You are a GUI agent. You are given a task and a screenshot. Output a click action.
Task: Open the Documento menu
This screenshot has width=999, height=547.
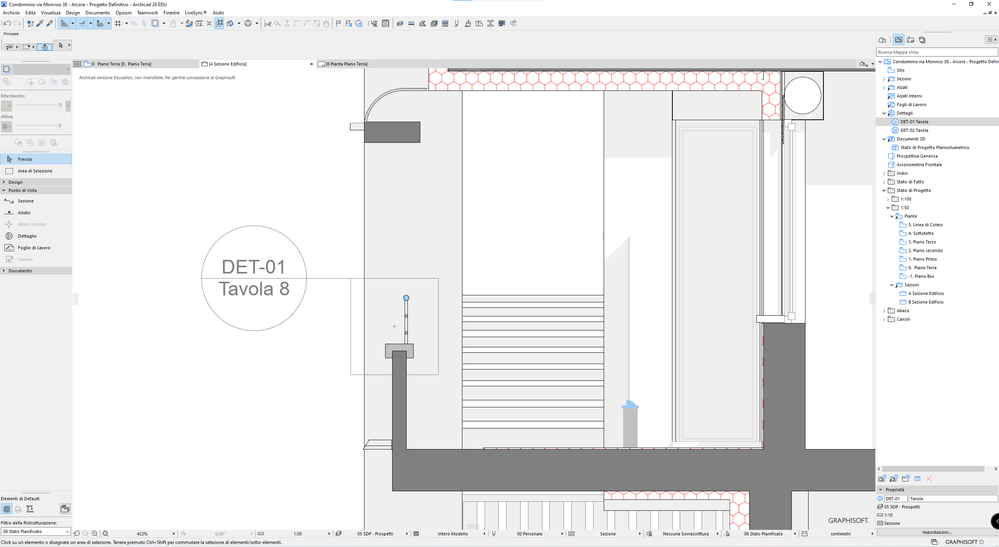coord(98,13)
